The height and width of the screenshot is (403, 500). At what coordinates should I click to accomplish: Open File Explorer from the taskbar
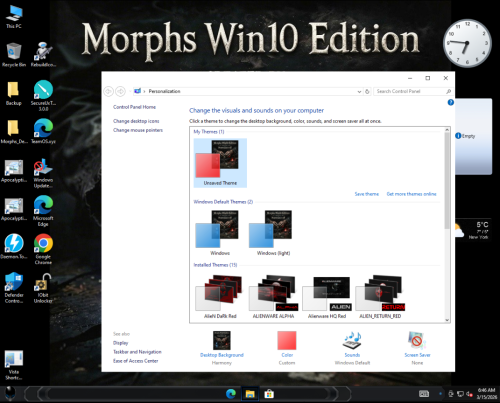click(x=250, y=394)
